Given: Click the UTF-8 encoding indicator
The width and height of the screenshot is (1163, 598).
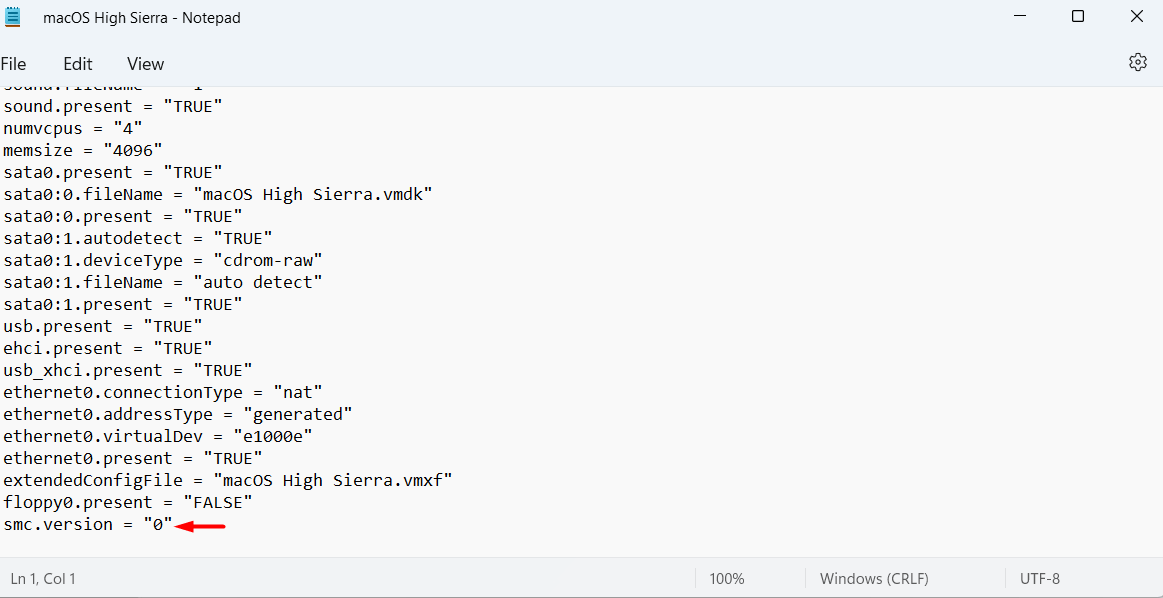Looking at the screenshot, I should [x=1040, y=579].
